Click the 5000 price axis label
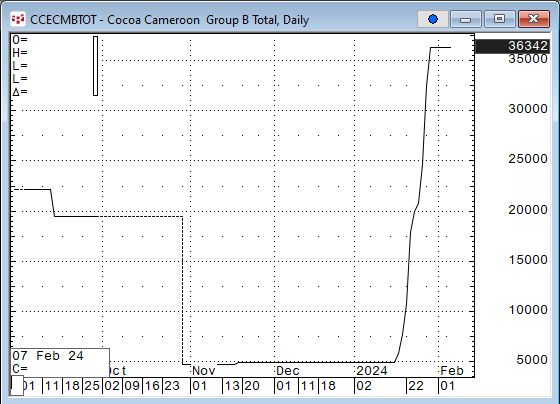This screenshot has height=404, width=560. click(x=532, y=360)
